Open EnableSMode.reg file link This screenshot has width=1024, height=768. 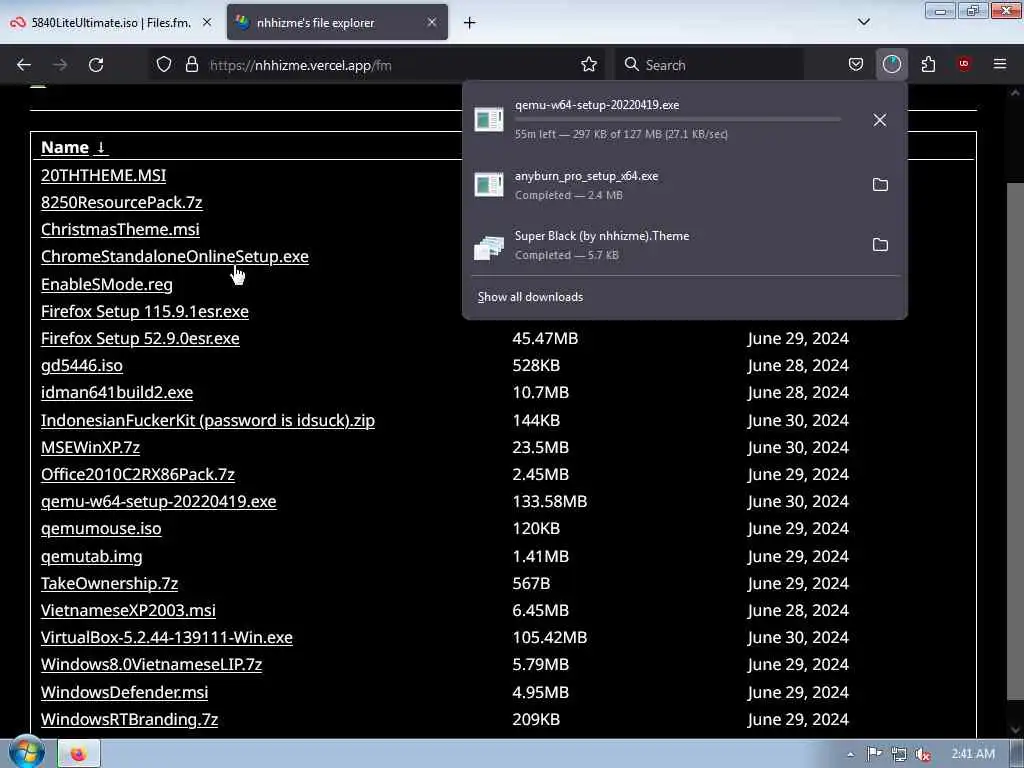[106, 284]
